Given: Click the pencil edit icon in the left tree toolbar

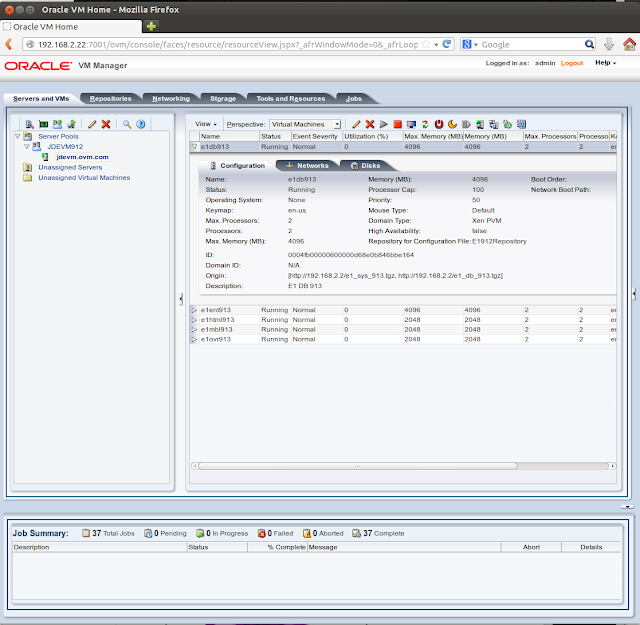Looking at the screenshot, I should coord(92,124).
